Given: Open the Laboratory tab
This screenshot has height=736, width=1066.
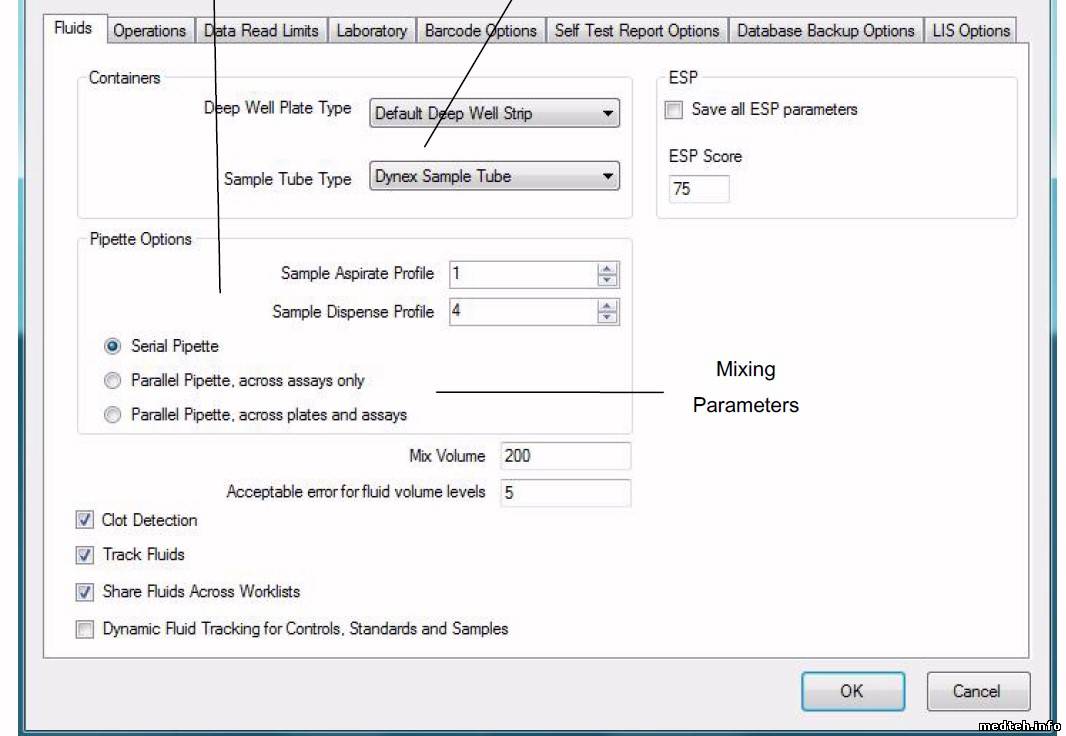Looking at the screenshot, I should [x=371, y=31].
